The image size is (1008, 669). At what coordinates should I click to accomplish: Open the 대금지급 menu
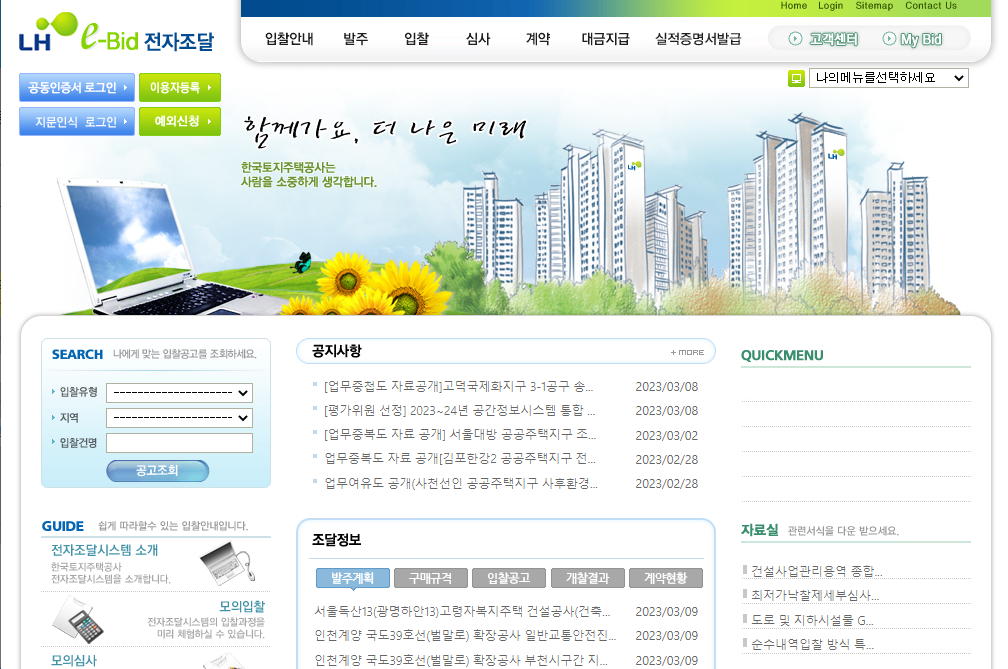pyautogui.click(x=605, y=39)
